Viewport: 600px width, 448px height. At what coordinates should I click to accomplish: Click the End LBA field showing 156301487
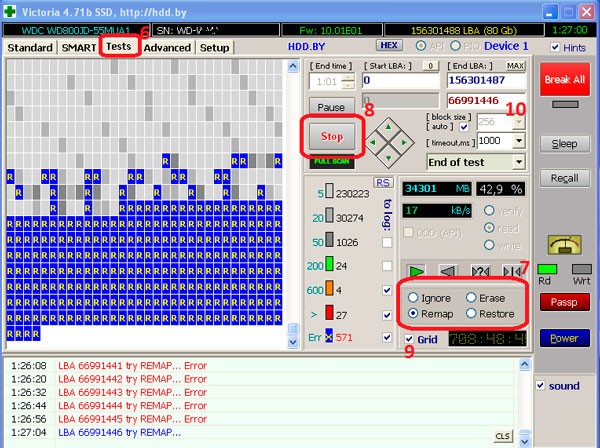(486, 80)
